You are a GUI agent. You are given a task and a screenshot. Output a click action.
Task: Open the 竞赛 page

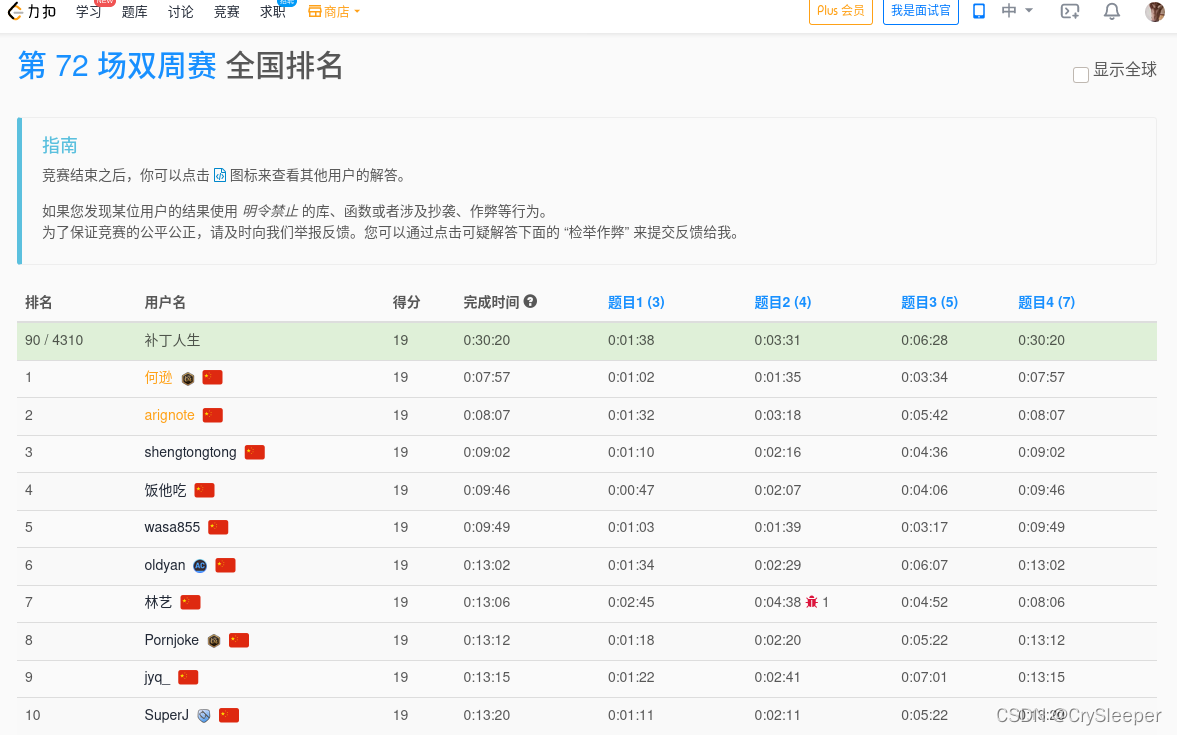pyautogui.click(x=226, y=11)
